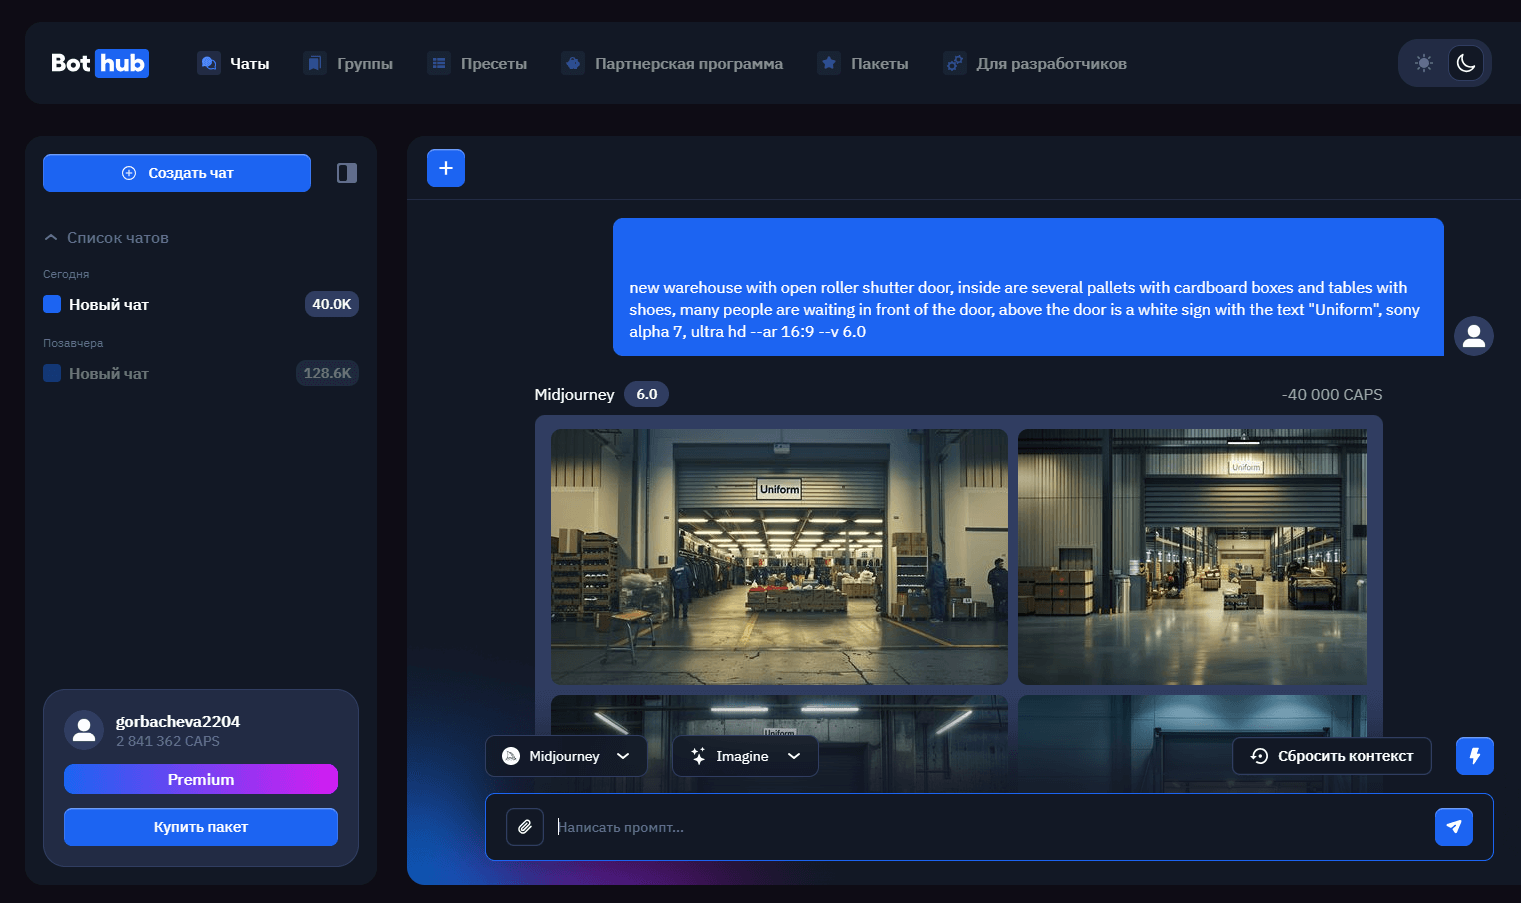
Task: Open the first generated warehouse image
Action: pyautogui.click(x=779, y=557)
